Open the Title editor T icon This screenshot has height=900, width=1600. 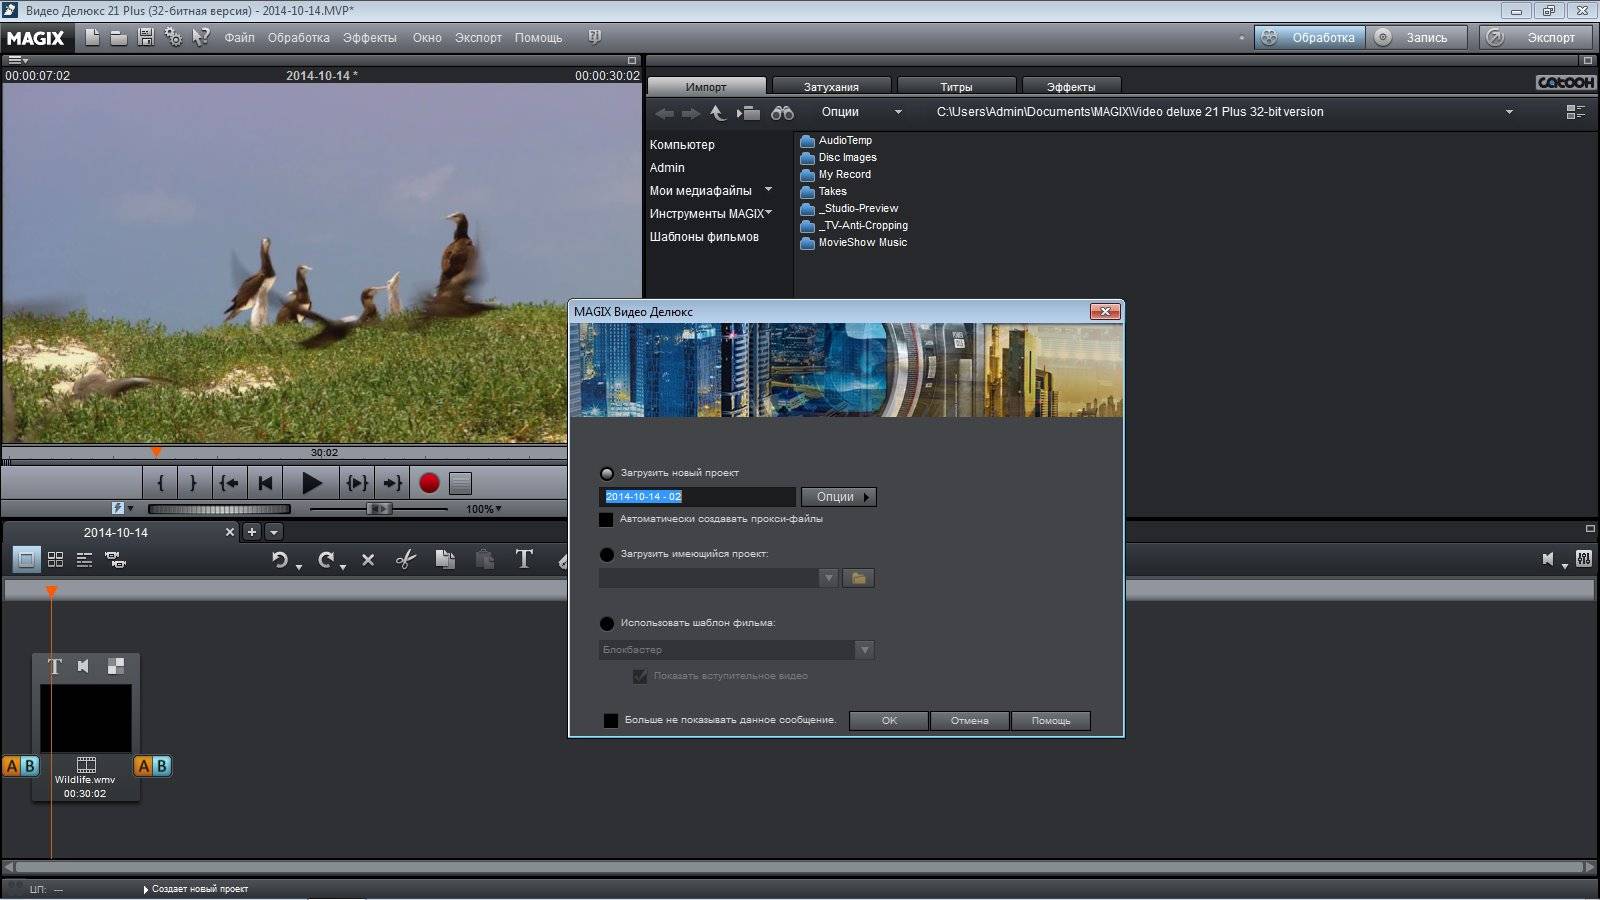[x=523, y=560]
